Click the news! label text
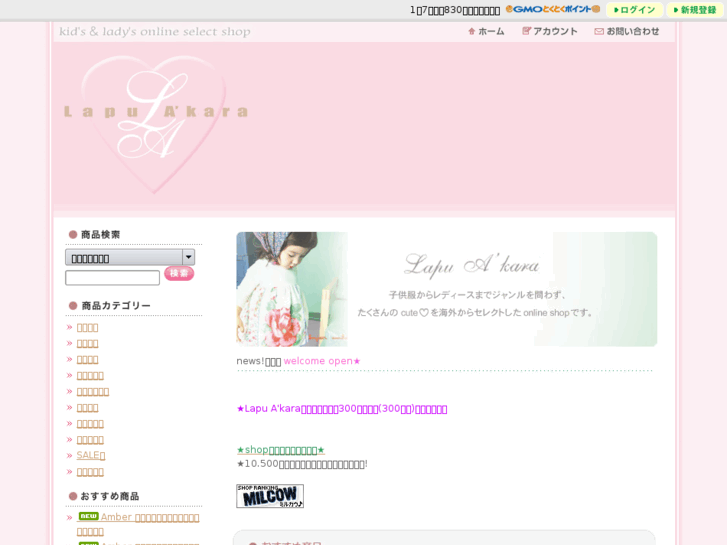727x545 pixels. tap(250, 361)
